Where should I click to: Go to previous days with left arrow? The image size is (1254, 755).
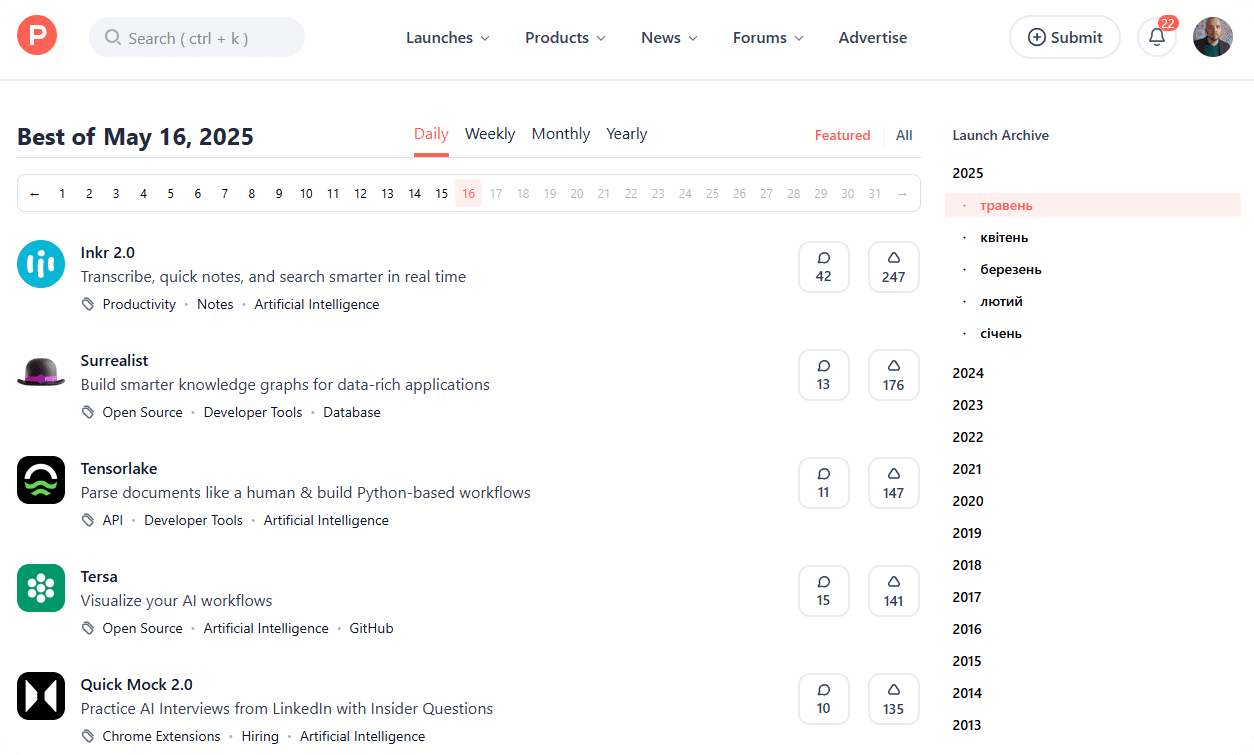tap(35, 194)
